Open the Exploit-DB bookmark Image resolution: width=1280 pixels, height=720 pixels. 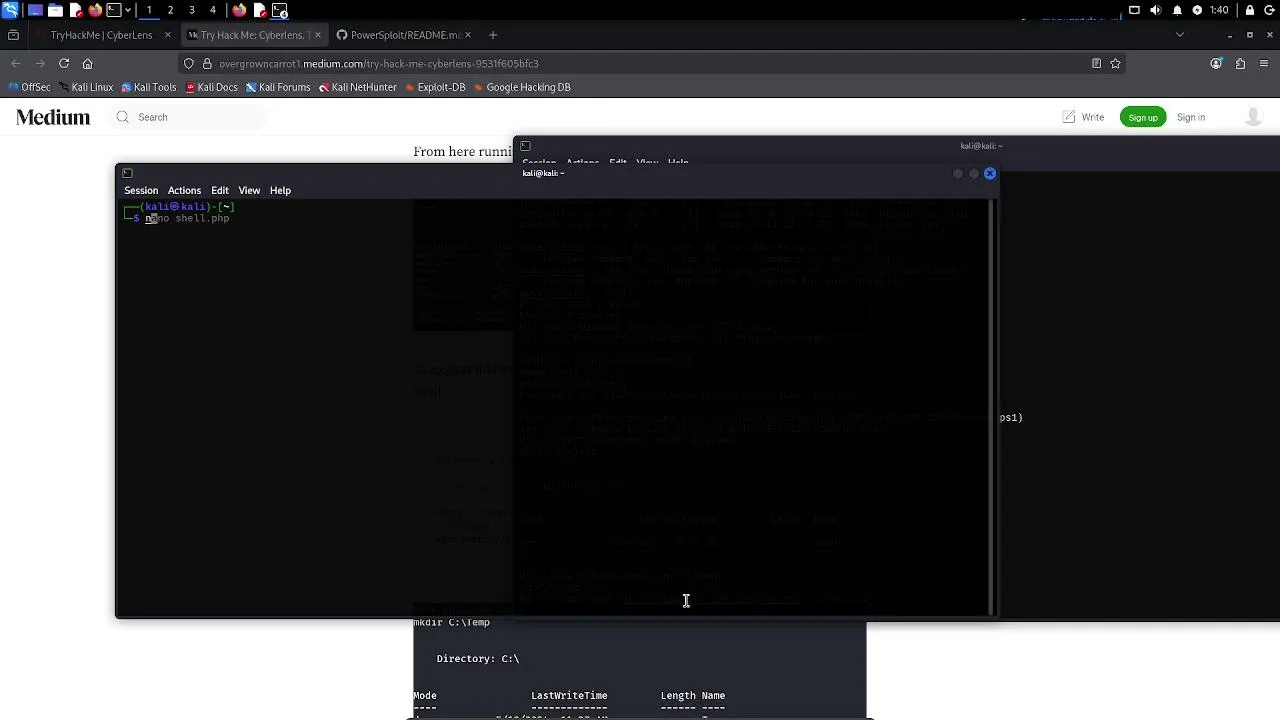[x=435, y=87]
